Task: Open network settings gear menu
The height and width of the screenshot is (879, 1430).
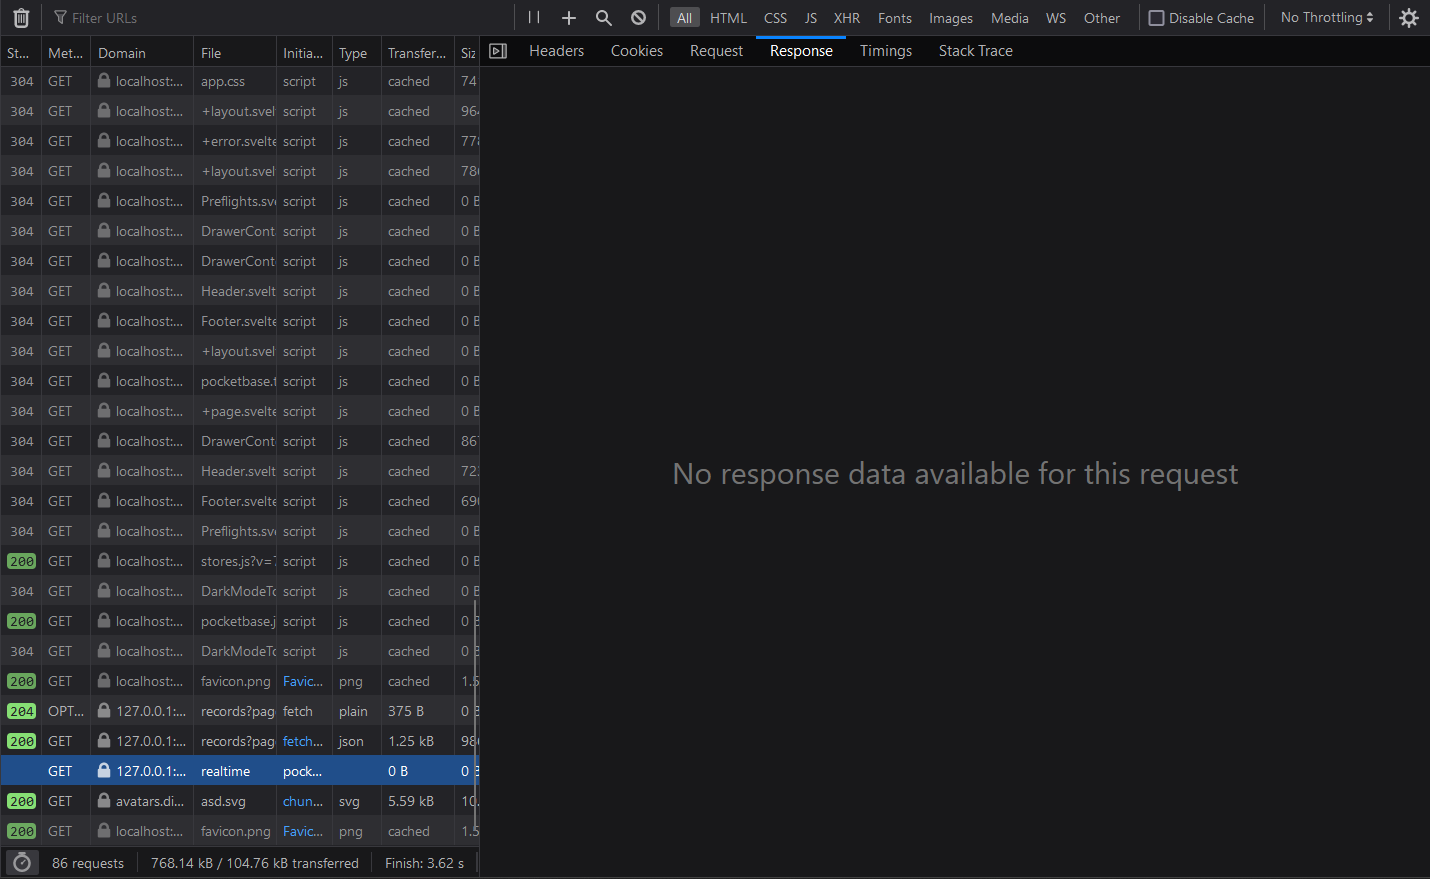Action: 1409,18
